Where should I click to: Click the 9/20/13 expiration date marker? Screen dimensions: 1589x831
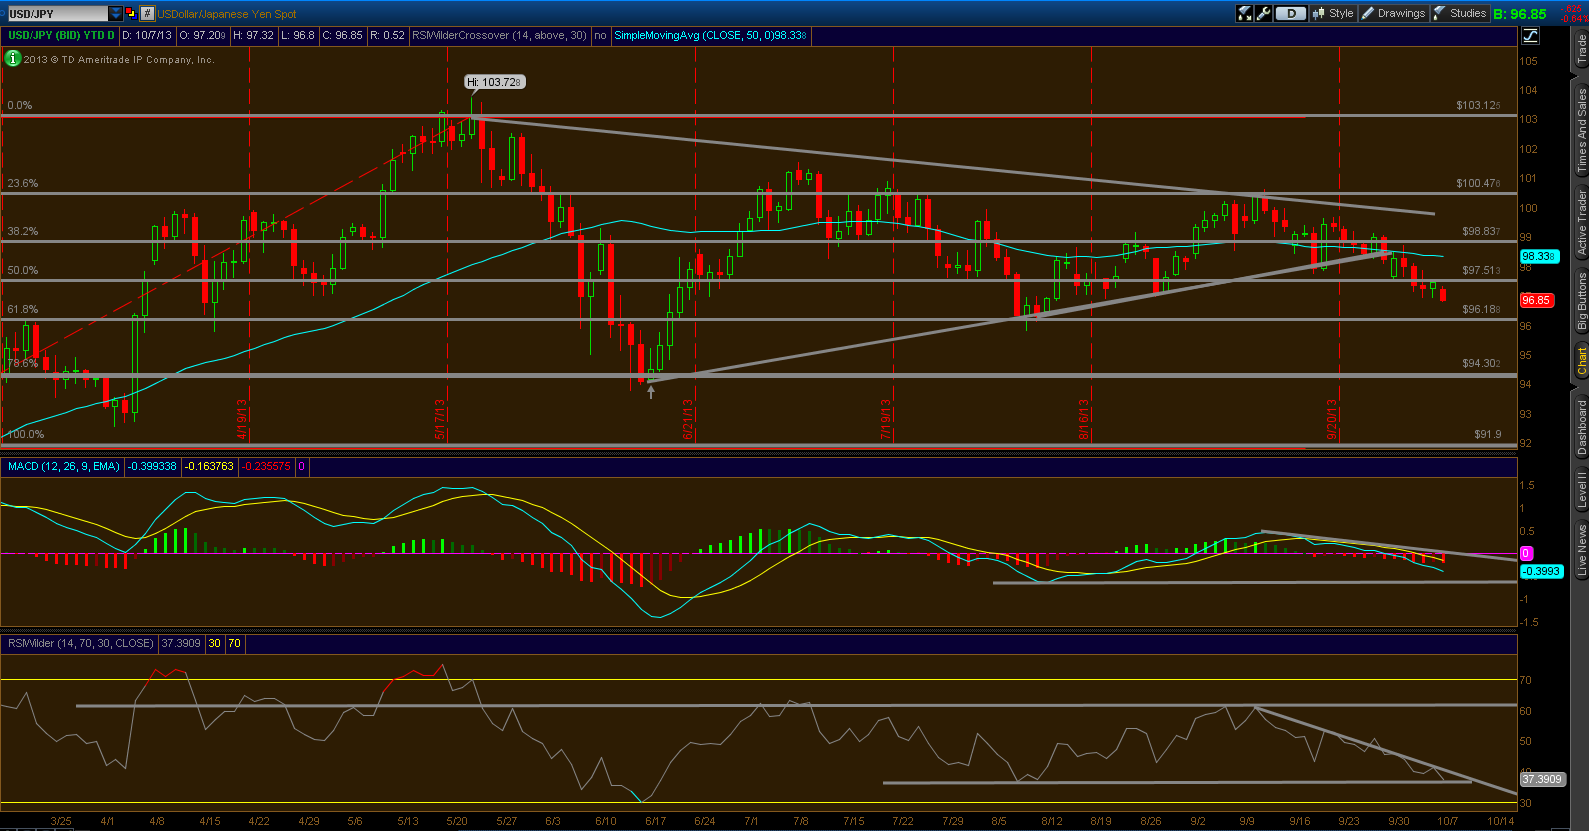[x=1332, y=420]
